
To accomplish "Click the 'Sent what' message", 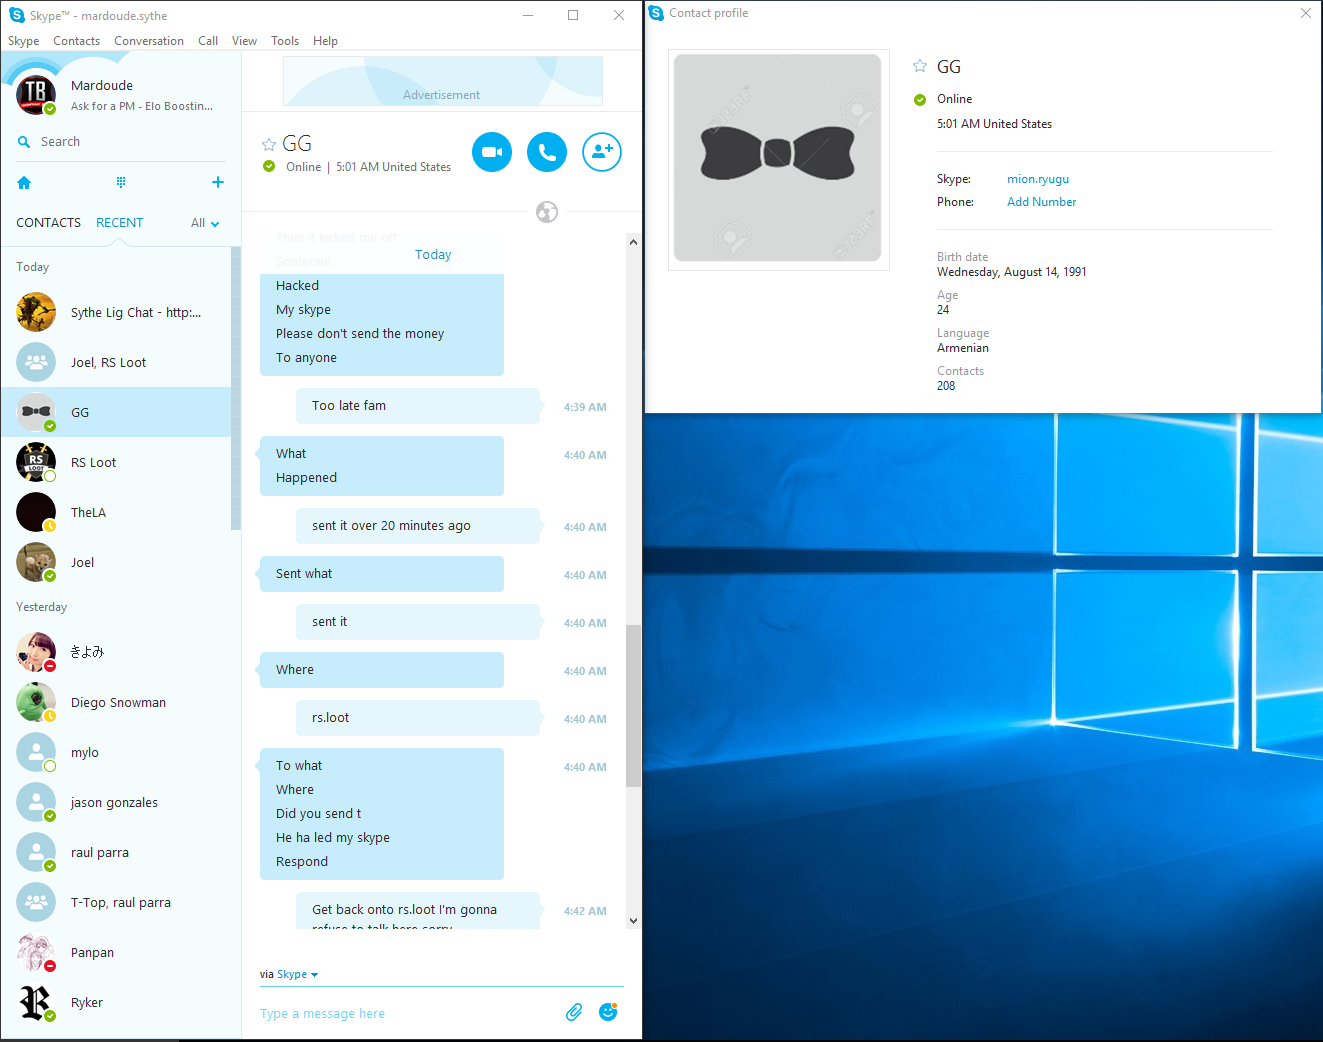I will pos(382,574).
